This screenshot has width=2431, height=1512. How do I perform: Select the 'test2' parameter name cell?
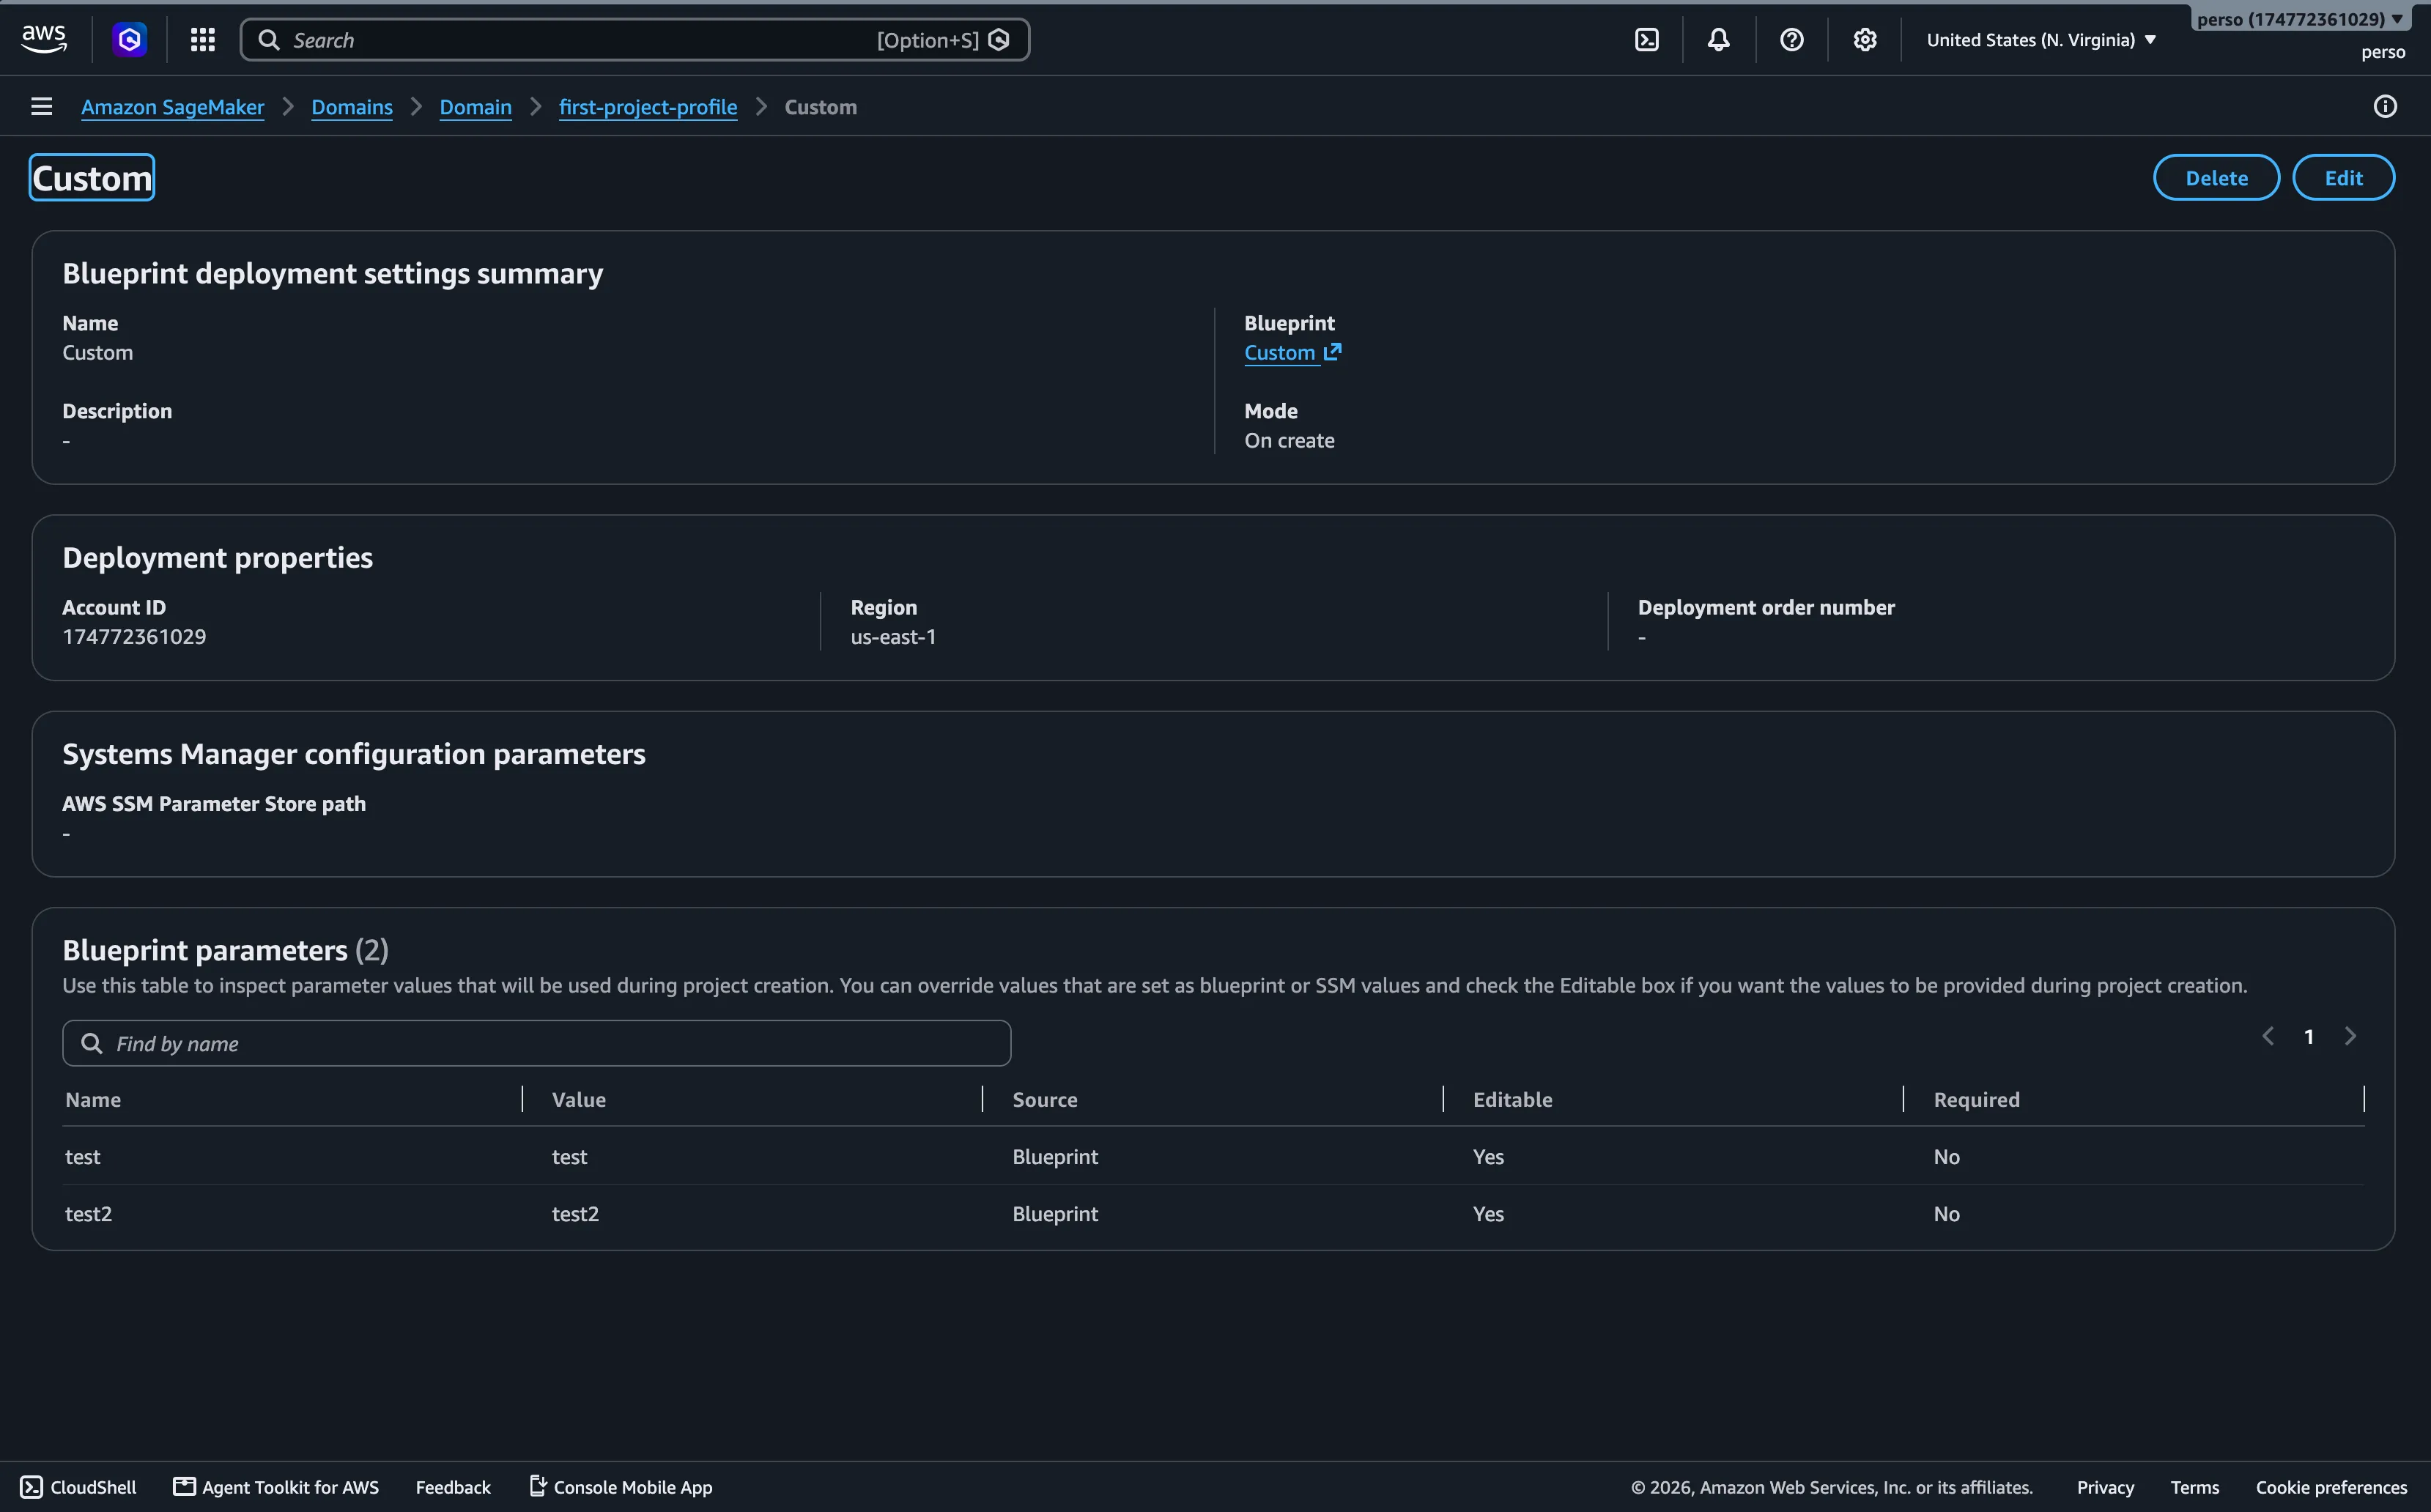pyautogui.click(x=89, y=1213)
